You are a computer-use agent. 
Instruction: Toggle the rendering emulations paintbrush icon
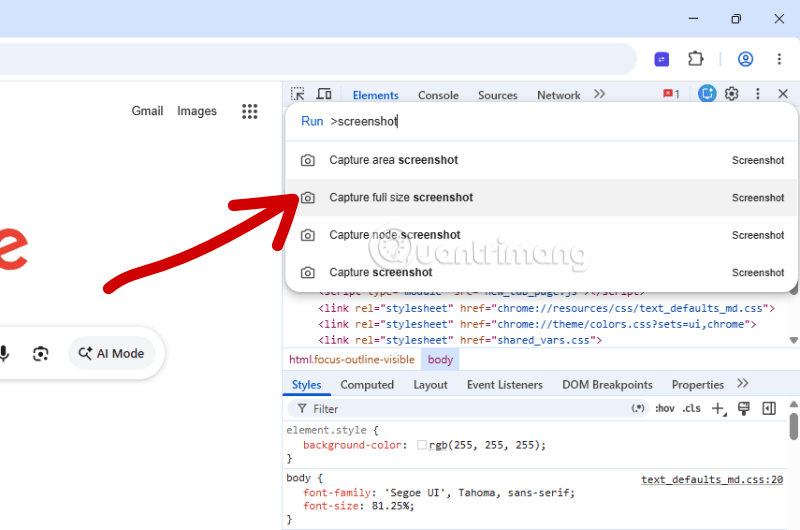(x=744, y=408)
